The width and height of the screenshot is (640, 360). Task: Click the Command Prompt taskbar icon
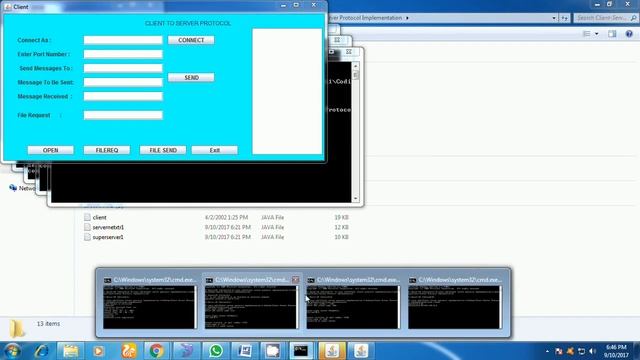(x=301, y=351)
